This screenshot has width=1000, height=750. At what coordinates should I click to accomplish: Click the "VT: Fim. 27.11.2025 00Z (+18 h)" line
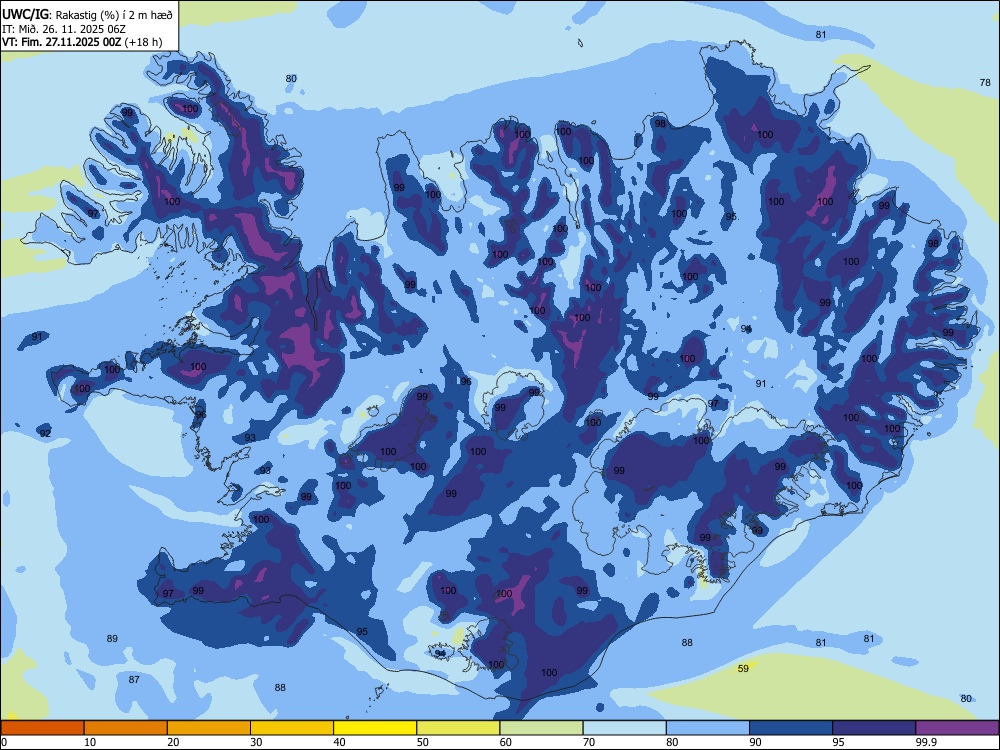click(x=82, y=42)
